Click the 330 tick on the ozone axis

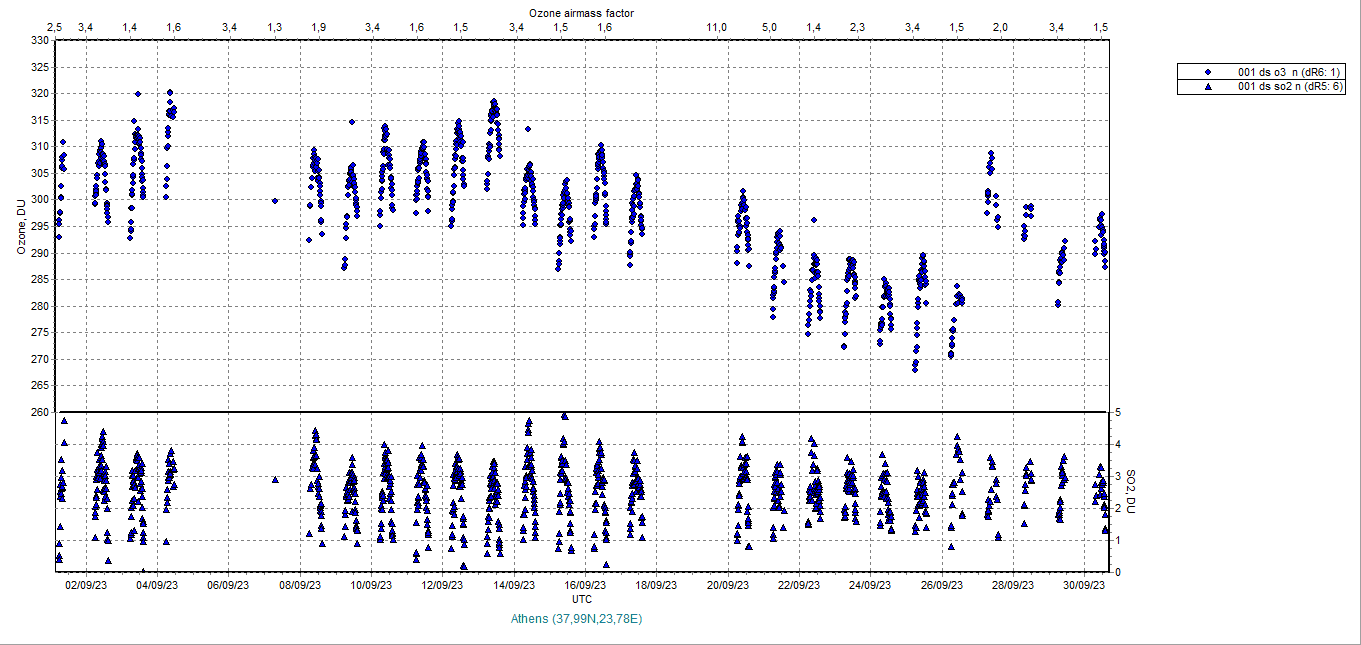point(39,41)
